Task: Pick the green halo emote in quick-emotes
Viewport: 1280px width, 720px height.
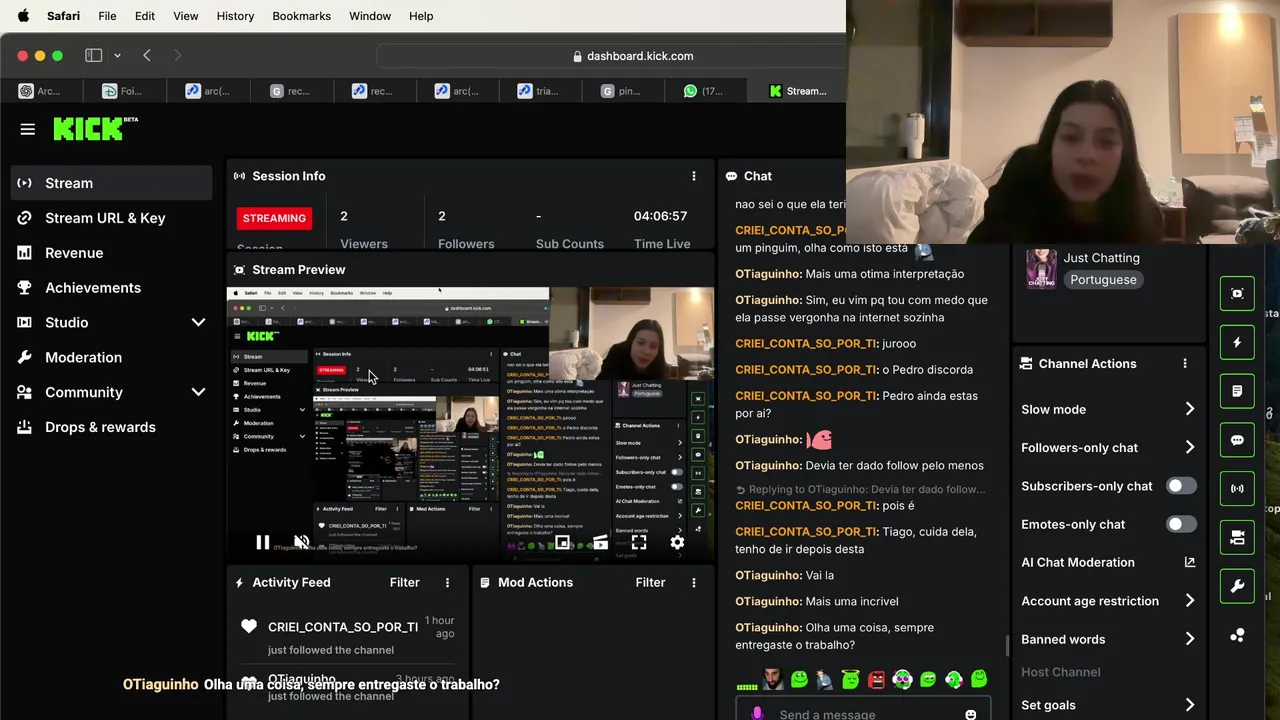Action: point(851,680)
